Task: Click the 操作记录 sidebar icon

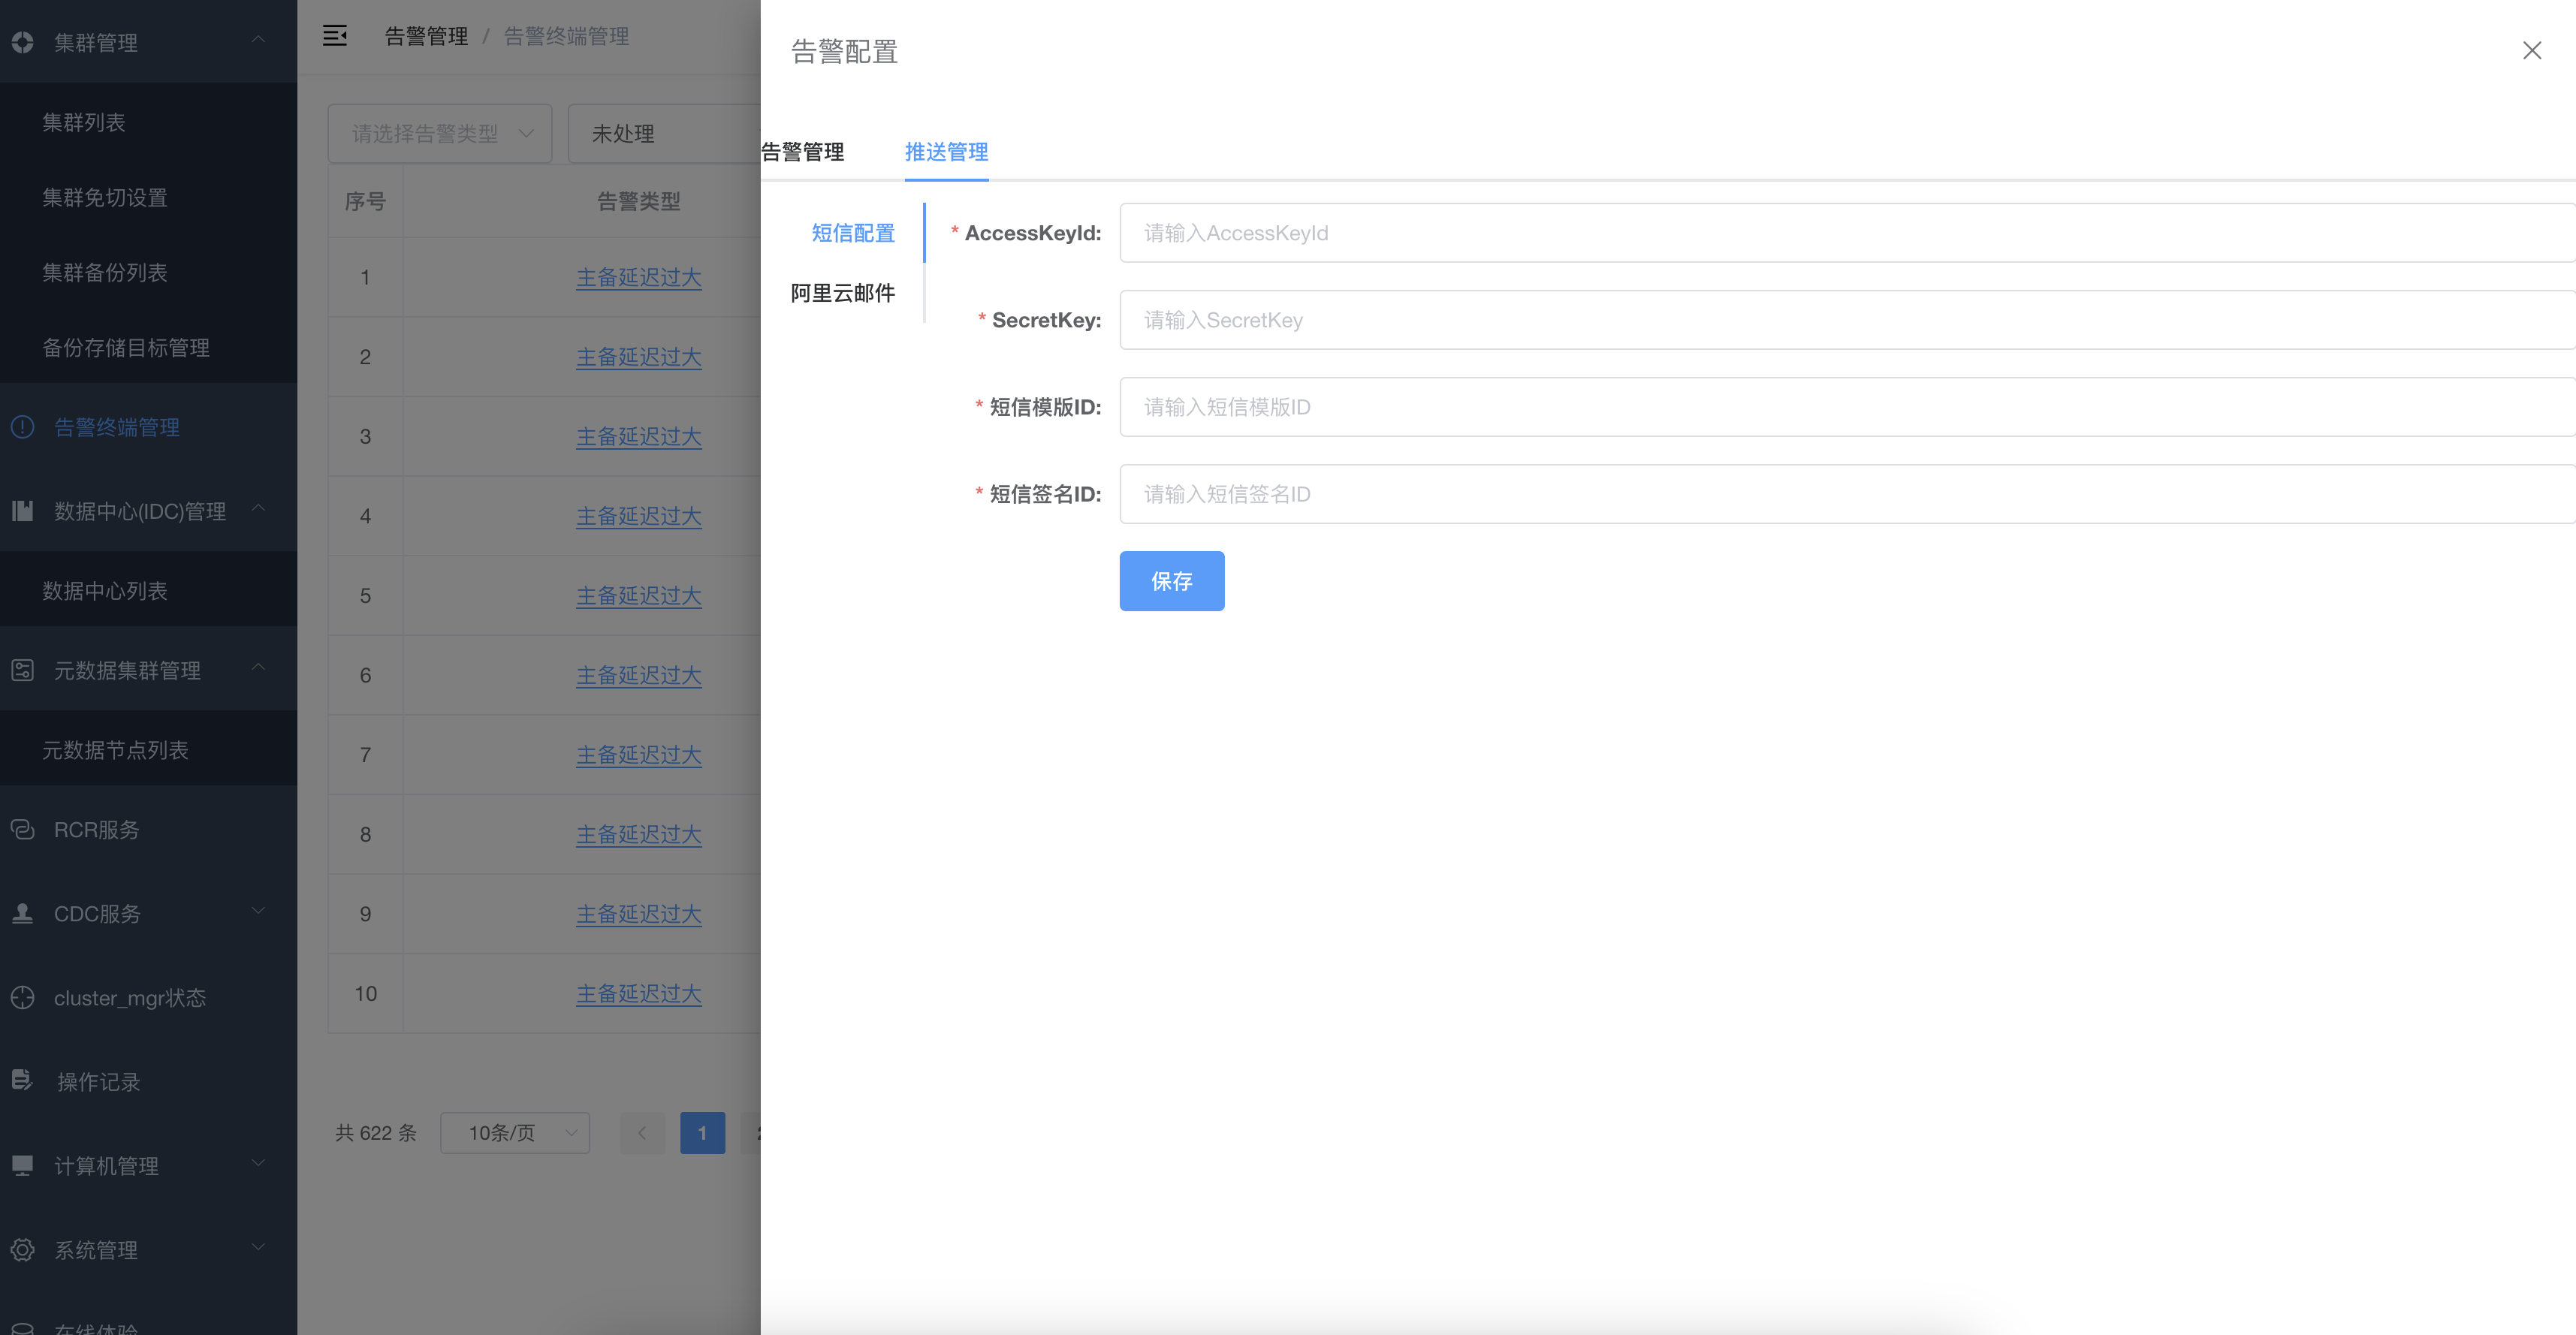Action: tap(22, 1080)
